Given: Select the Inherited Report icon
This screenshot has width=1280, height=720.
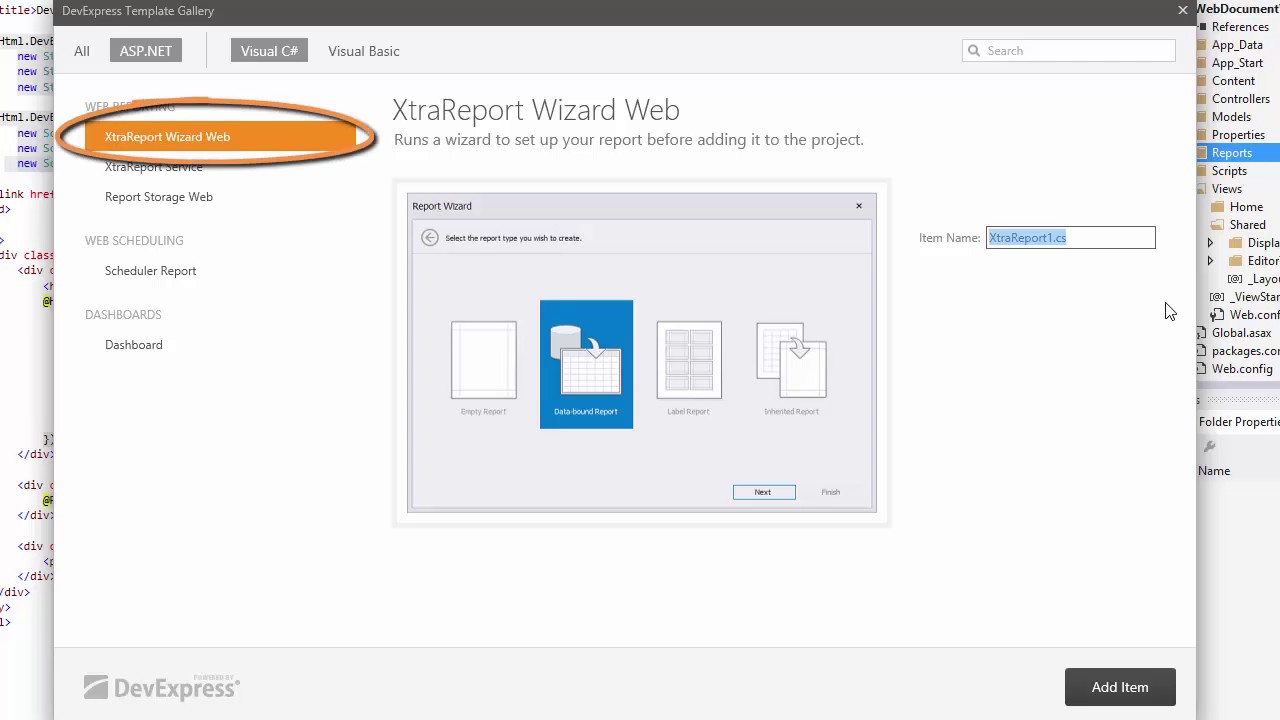Looking at the screenshot, I should [x=791, y=360].
